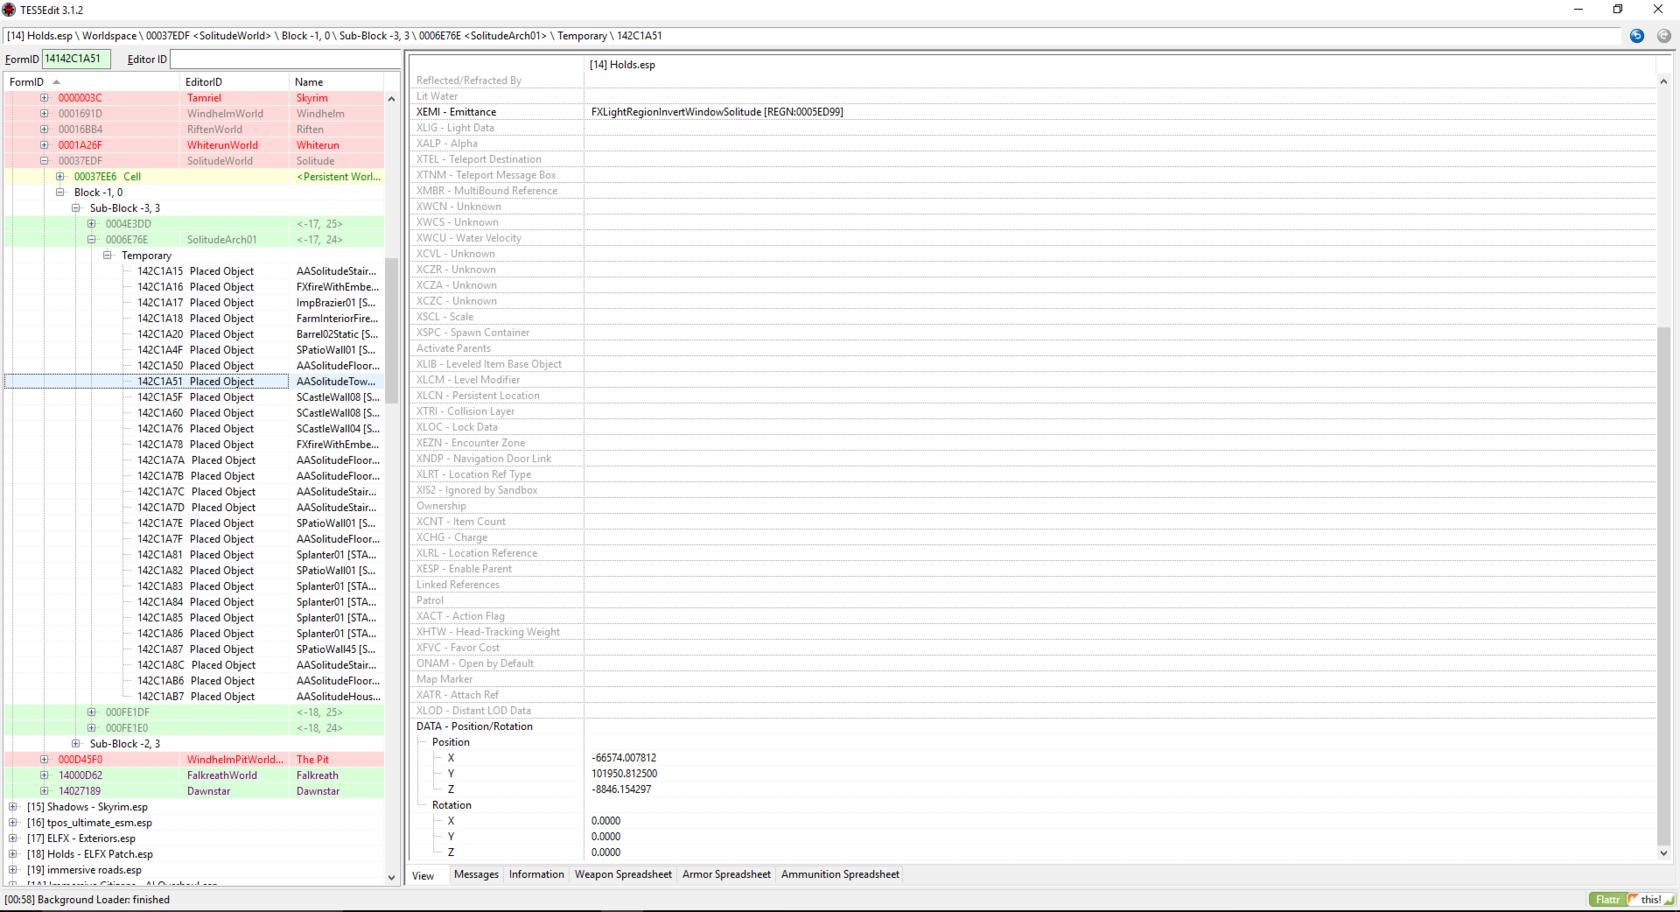Sort the tree by the Name column header
This screenshot has width=1680, height=912.
[337, 82]
